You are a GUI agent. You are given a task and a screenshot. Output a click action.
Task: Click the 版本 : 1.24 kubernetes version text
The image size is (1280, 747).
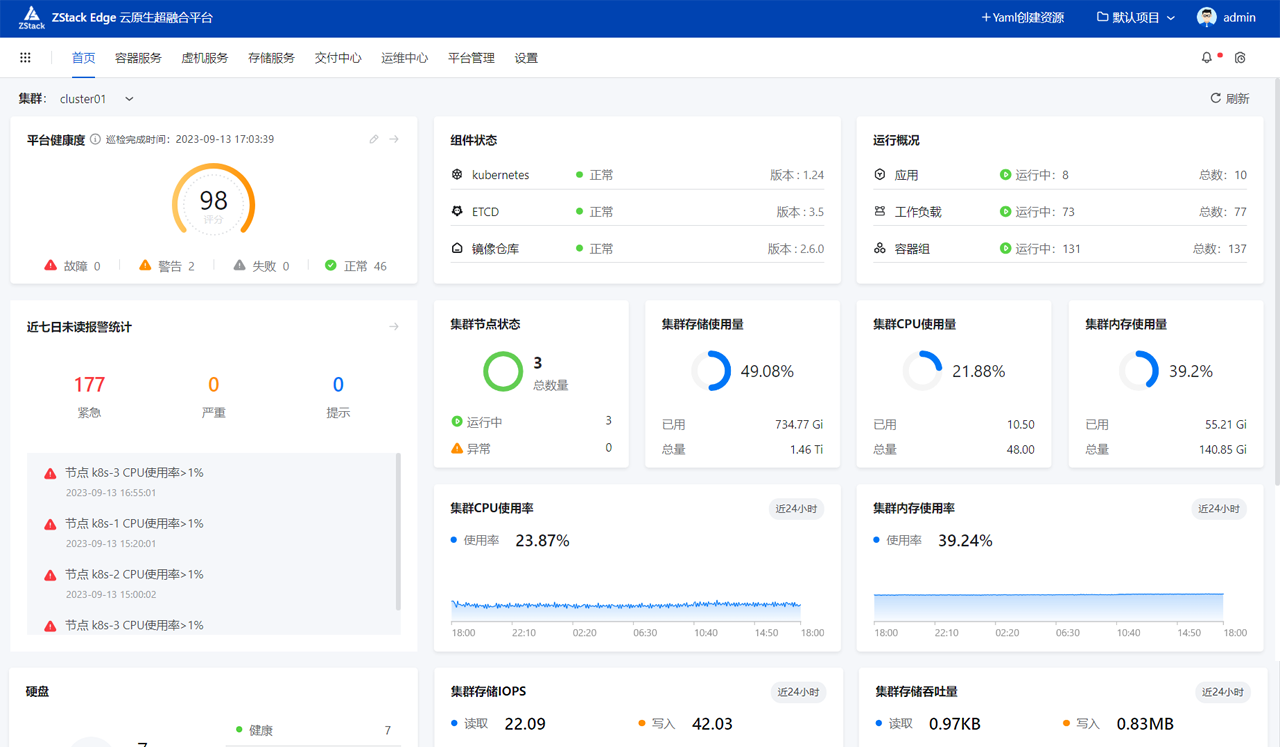coord(797,175)
